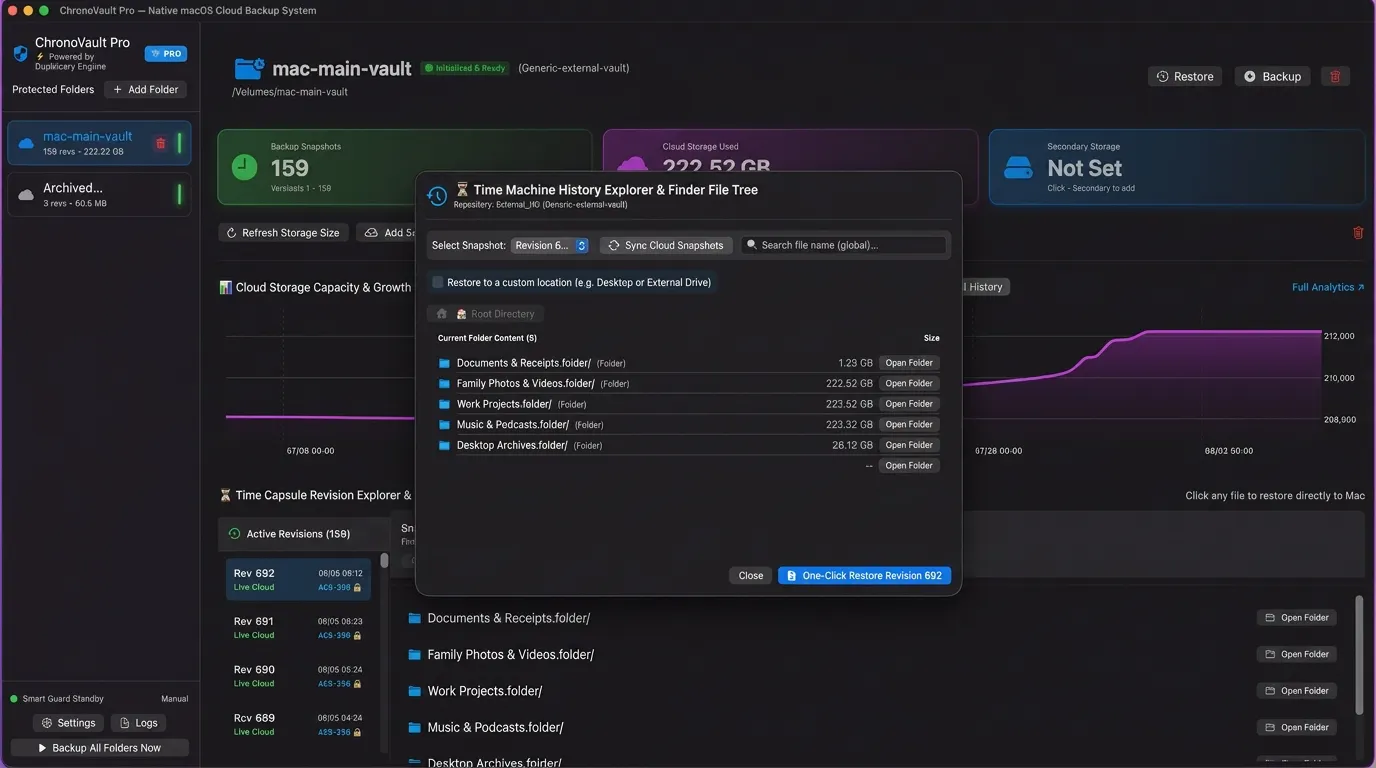This screenshot has width=1376, height=768.
Task: Select the Archived... vault in sidebar
Action: tap(99, 194)
